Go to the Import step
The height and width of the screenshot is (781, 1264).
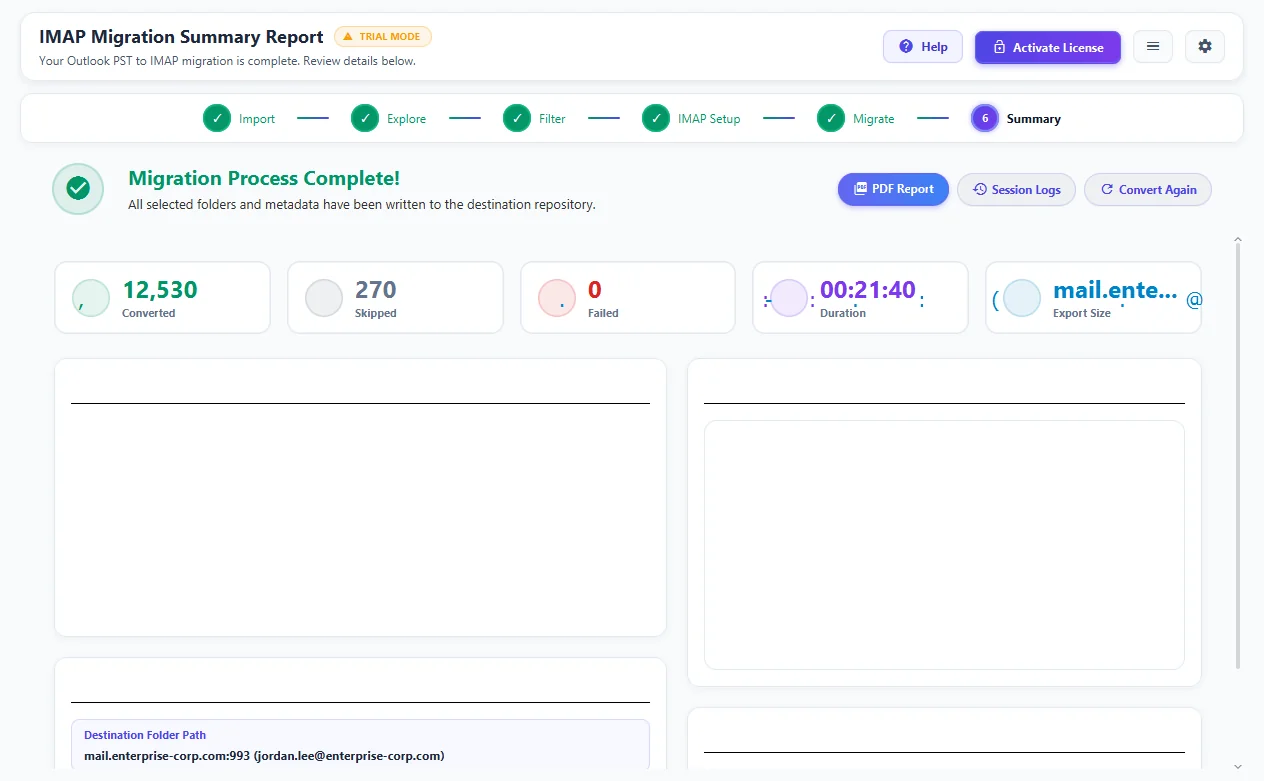[x=239, y=118]
